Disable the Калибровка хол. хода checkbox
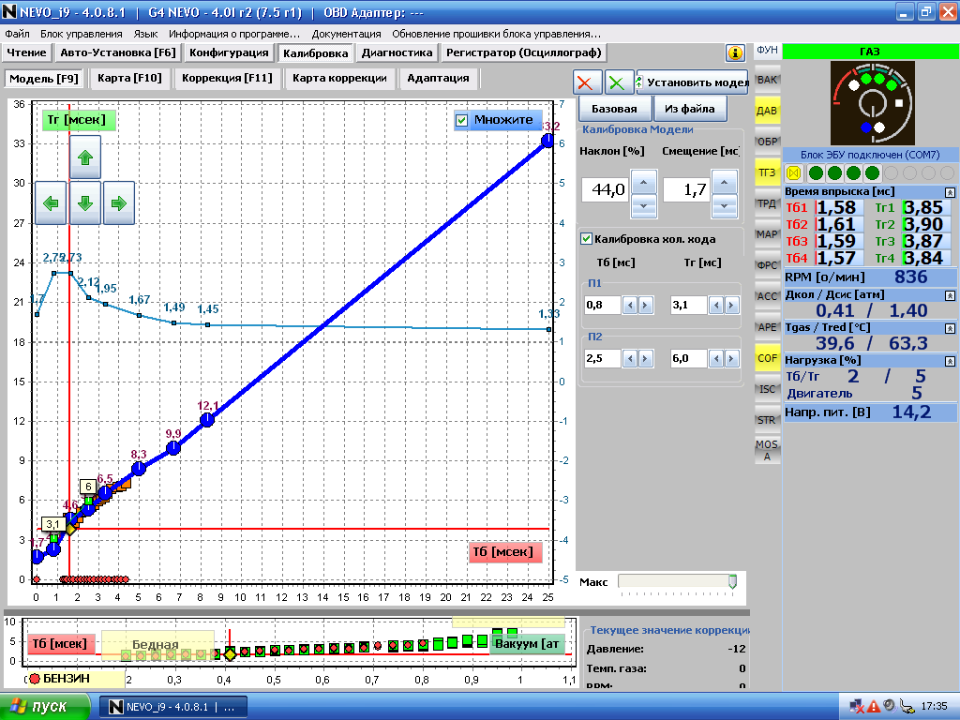Image resolution: width=960 pixels, height=720 pixels. coord(586,239)
